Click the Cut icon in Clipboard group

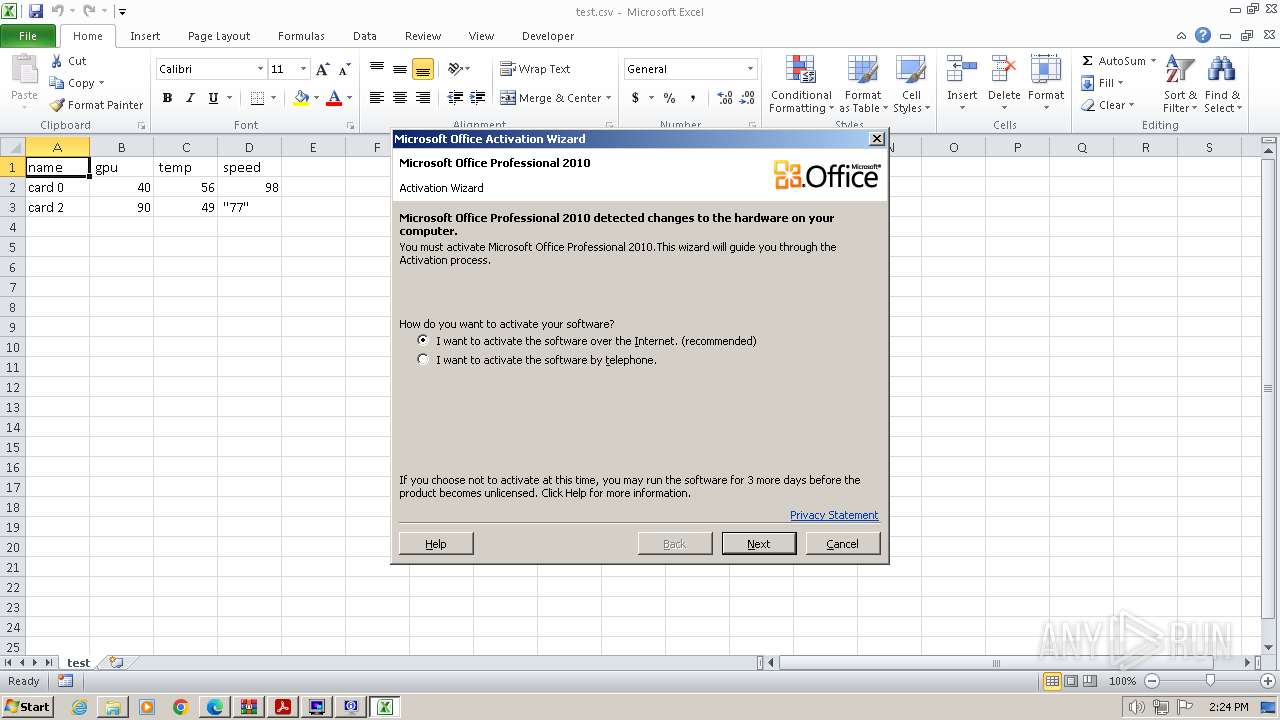(58, 61)
